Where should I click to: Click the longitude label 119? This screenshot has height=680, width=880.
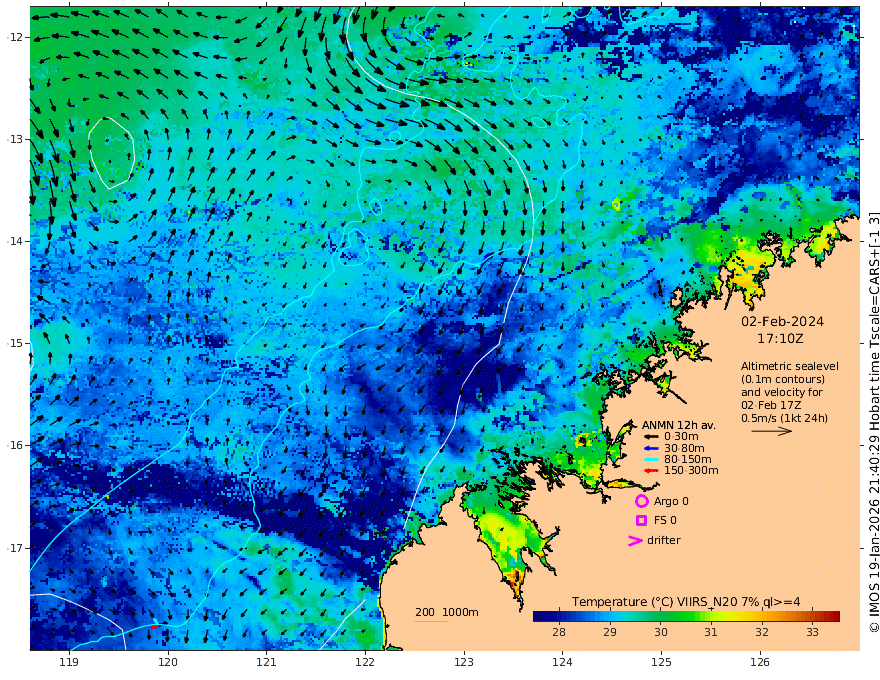[69, 662]
